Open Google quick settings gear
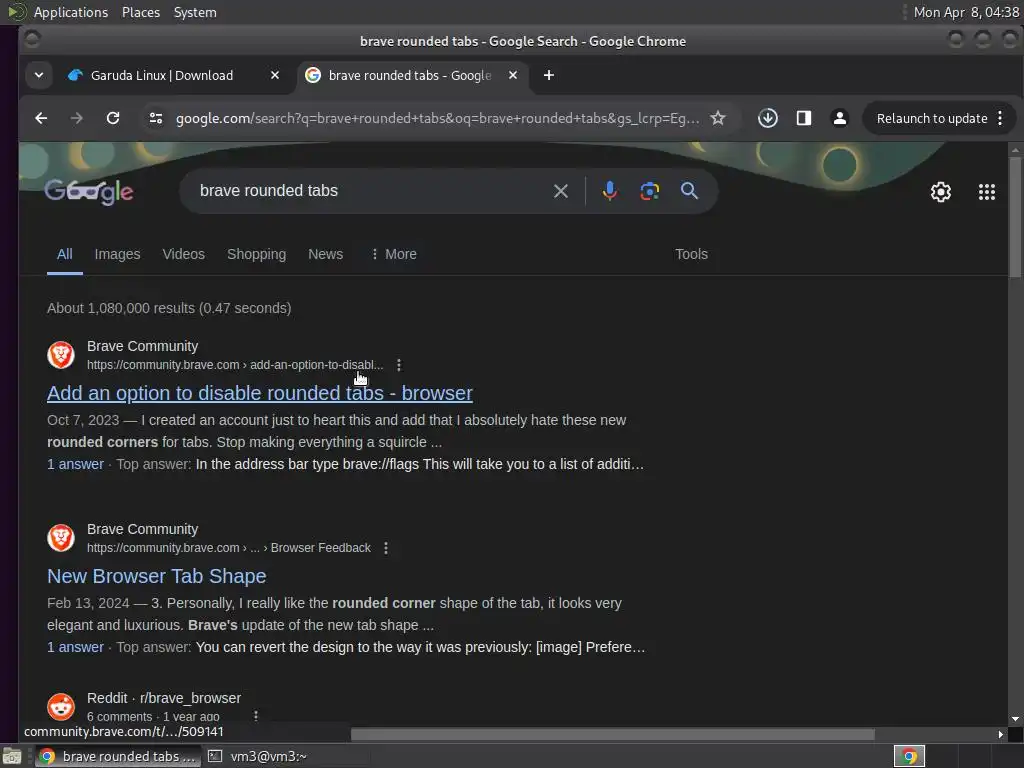Screen dimensions: 1024x768 point(940,192)
